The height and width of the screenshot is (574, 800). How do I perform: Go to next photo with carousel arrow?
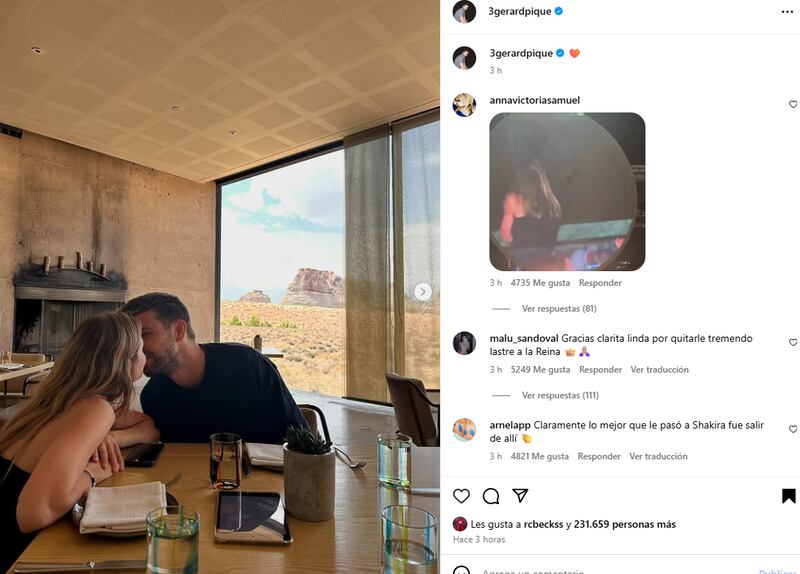pyautogui.click(x=422, y=292)
